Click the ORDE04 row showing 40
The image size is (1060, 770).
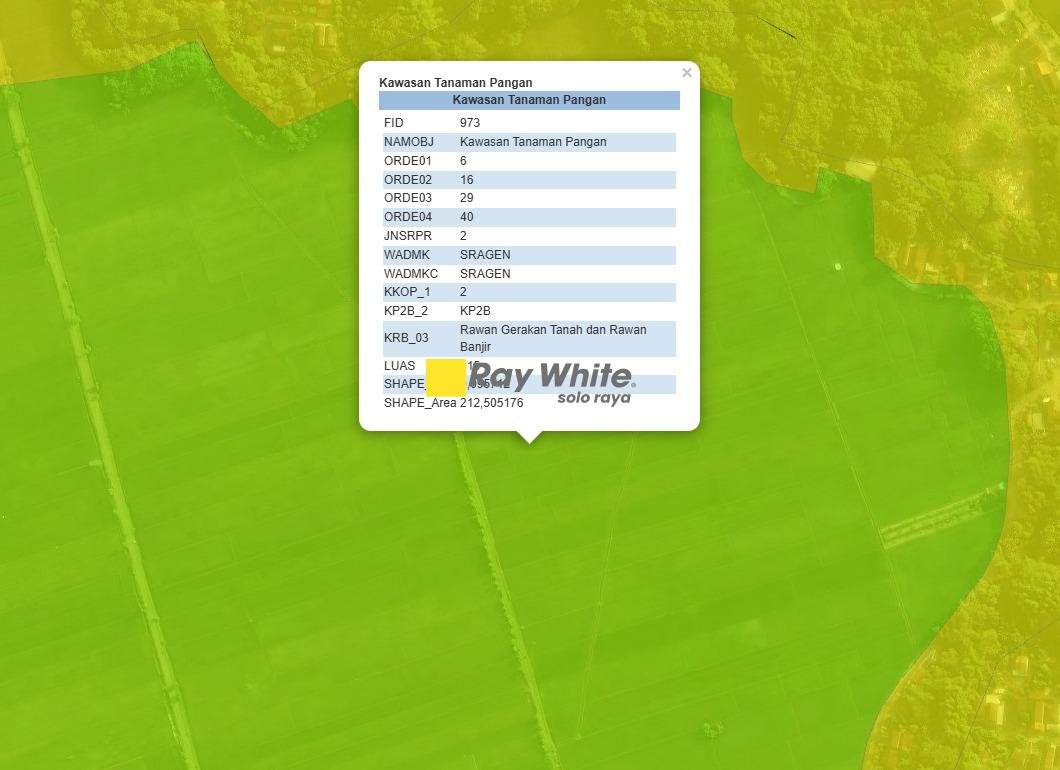pos(529,217)
